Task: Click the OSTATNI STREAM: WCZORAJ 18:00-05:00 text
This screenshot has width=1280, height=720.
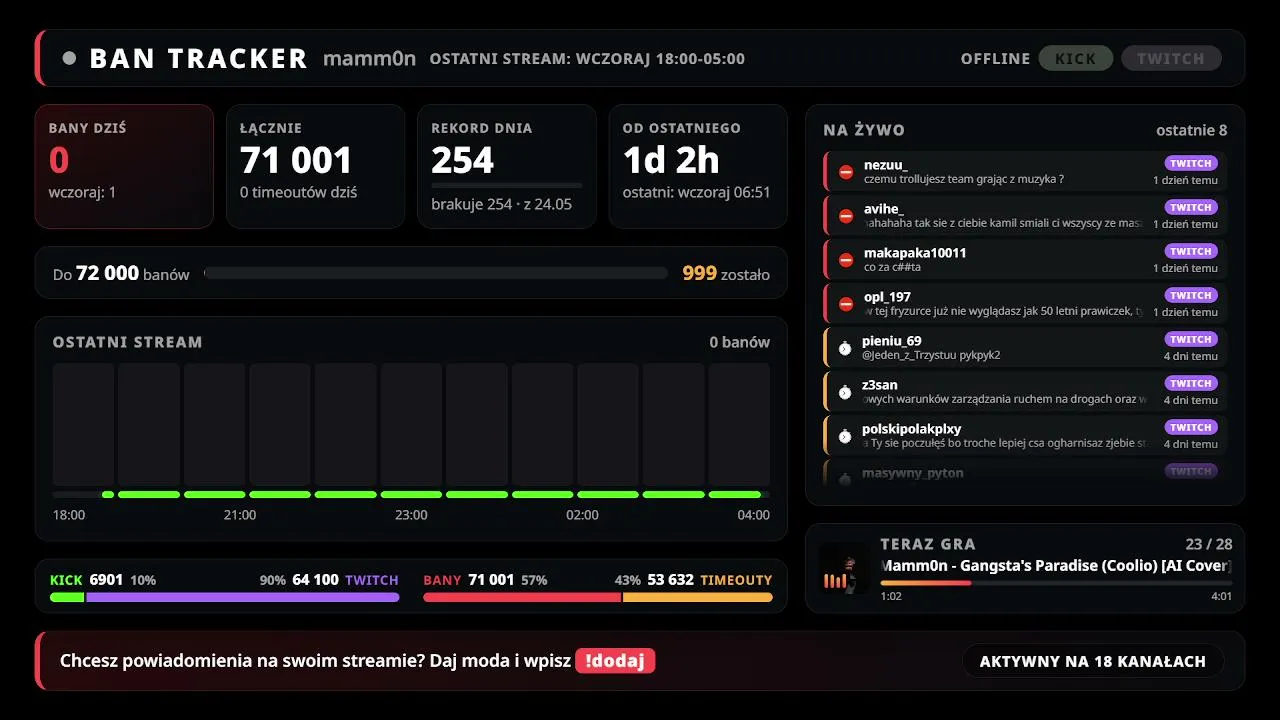Action: coord(587,58)
